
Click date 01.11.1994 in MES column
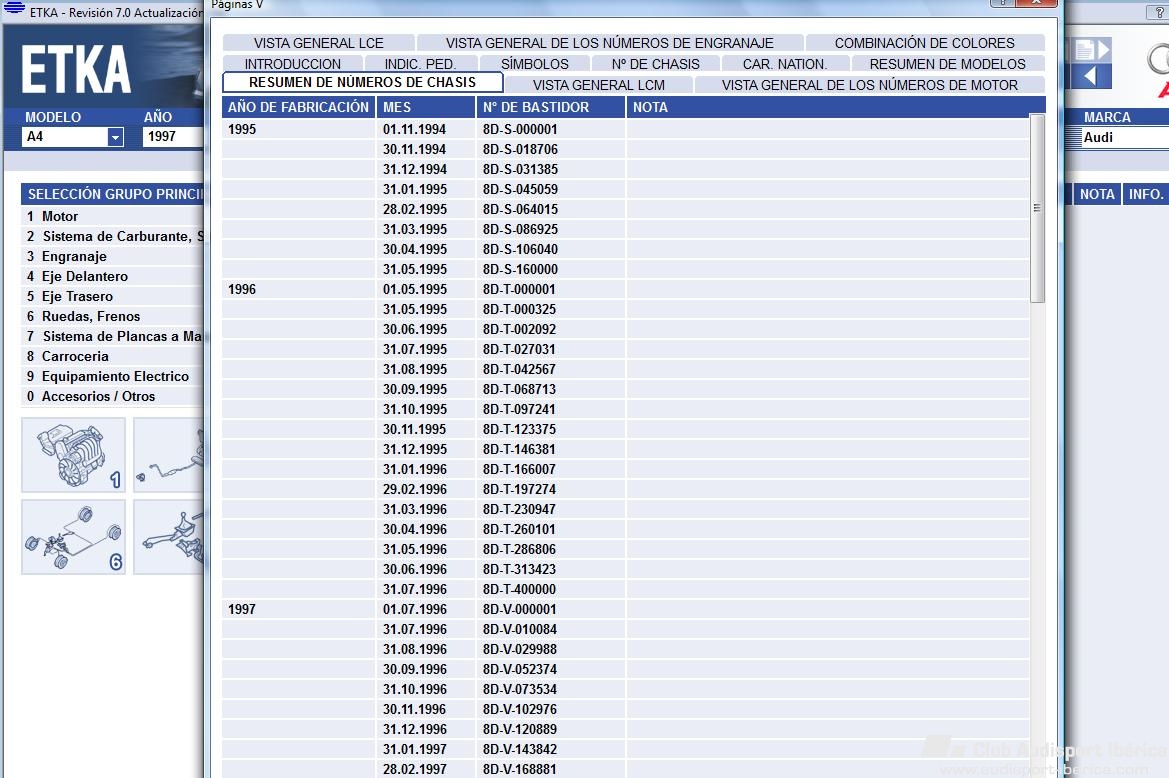(415, 130)
